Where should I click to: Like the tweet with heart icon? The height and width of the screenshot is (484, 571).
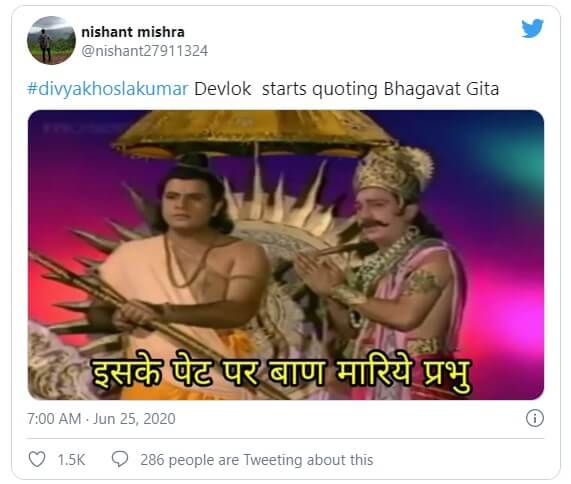pyautogui.click(x=37, y=459)
